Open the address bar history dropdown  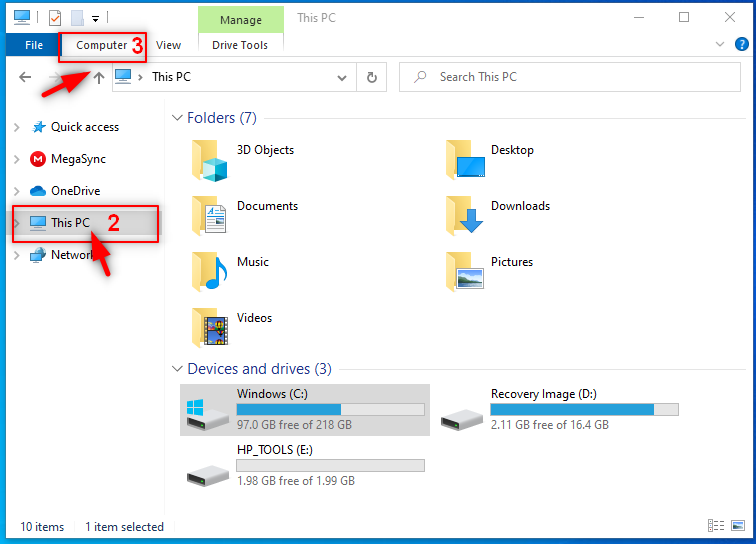coord(342,78)
